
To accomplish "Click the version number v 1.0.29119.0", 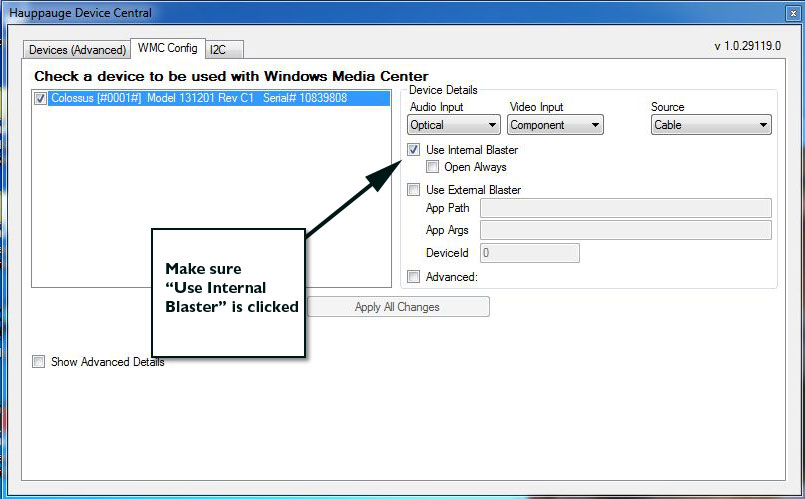I will click(x=746, y=47).
